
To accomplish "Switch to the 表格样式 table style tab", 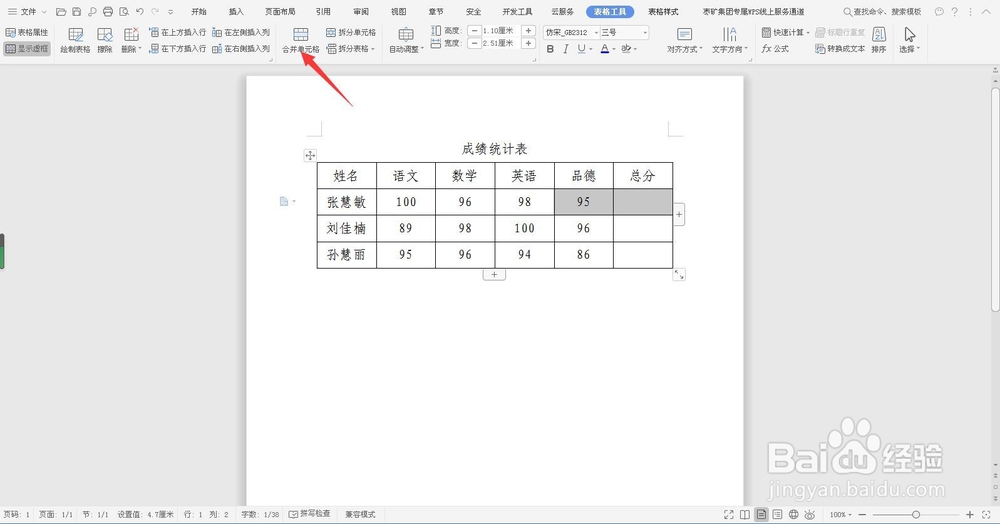I will tap(663, 11).
